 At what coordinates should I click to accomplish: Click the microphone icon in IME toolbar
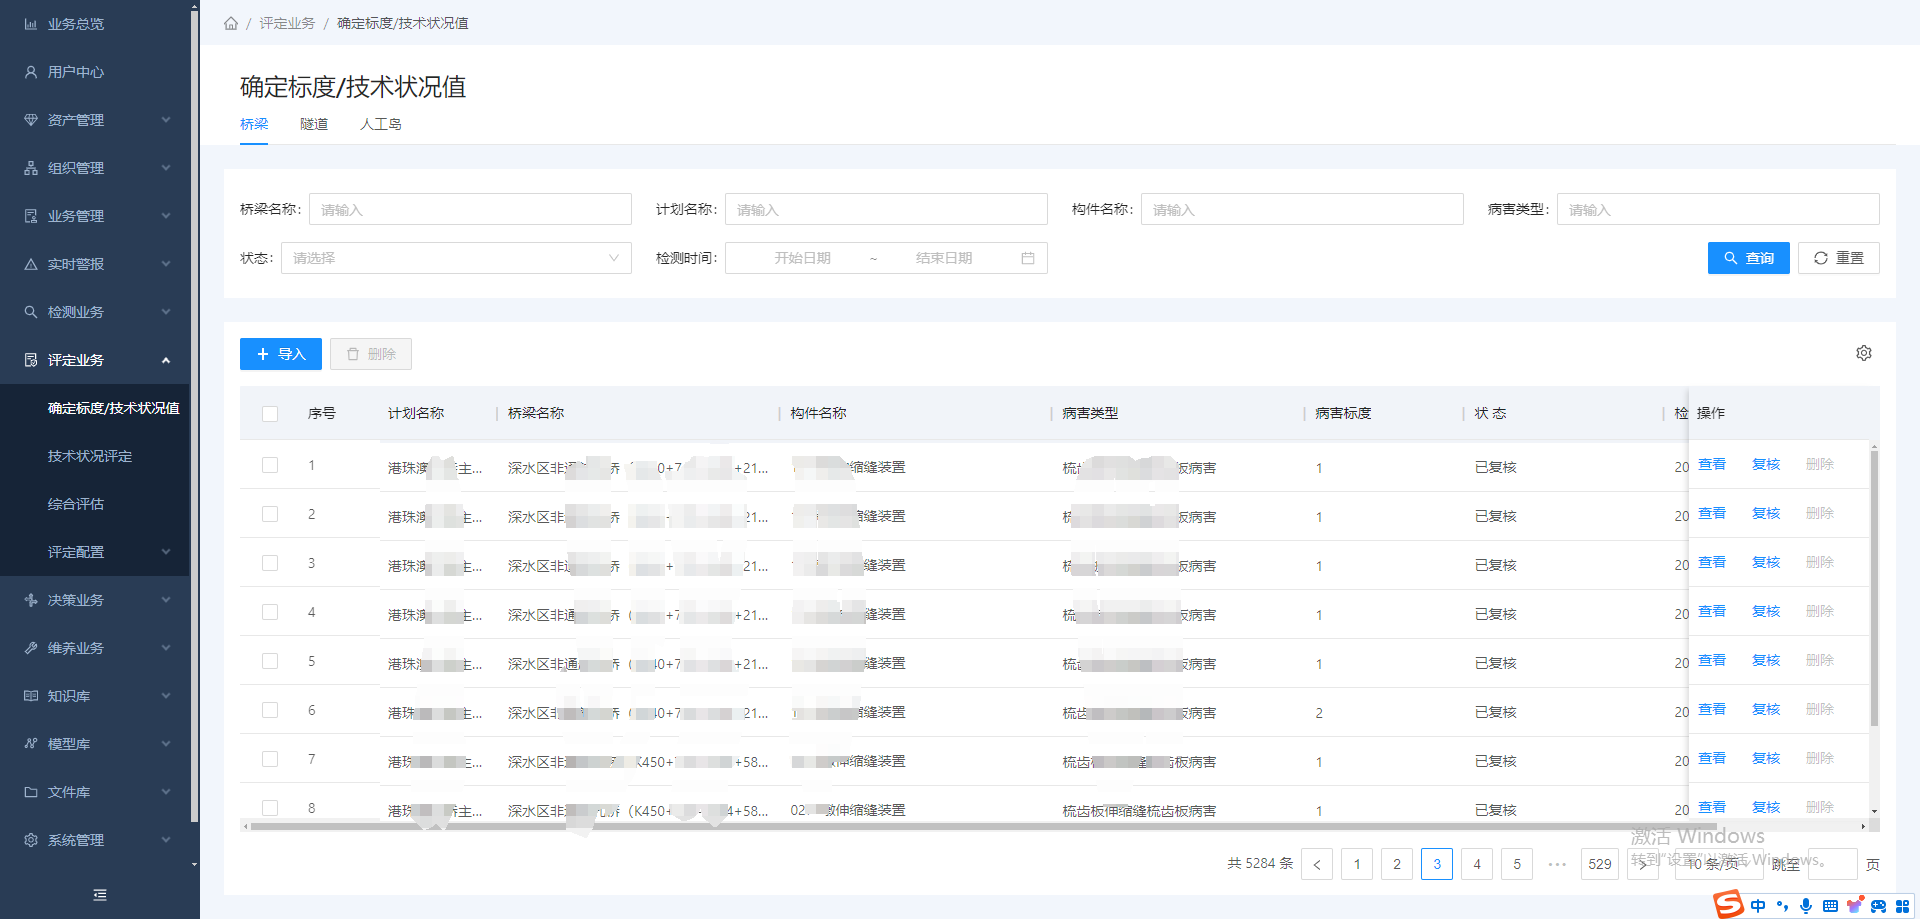[1806, 906]
